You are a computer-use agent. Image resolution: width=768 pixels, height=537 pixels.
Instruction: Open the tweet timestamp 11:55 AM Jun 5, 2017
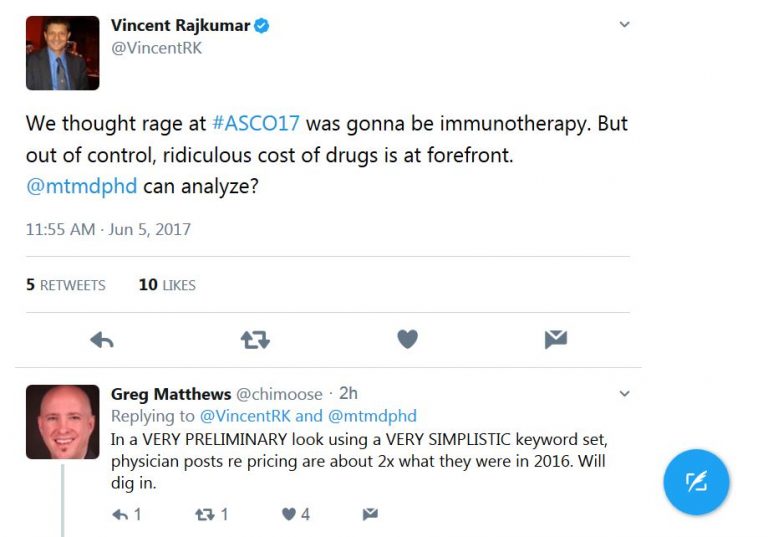[108, 229]
